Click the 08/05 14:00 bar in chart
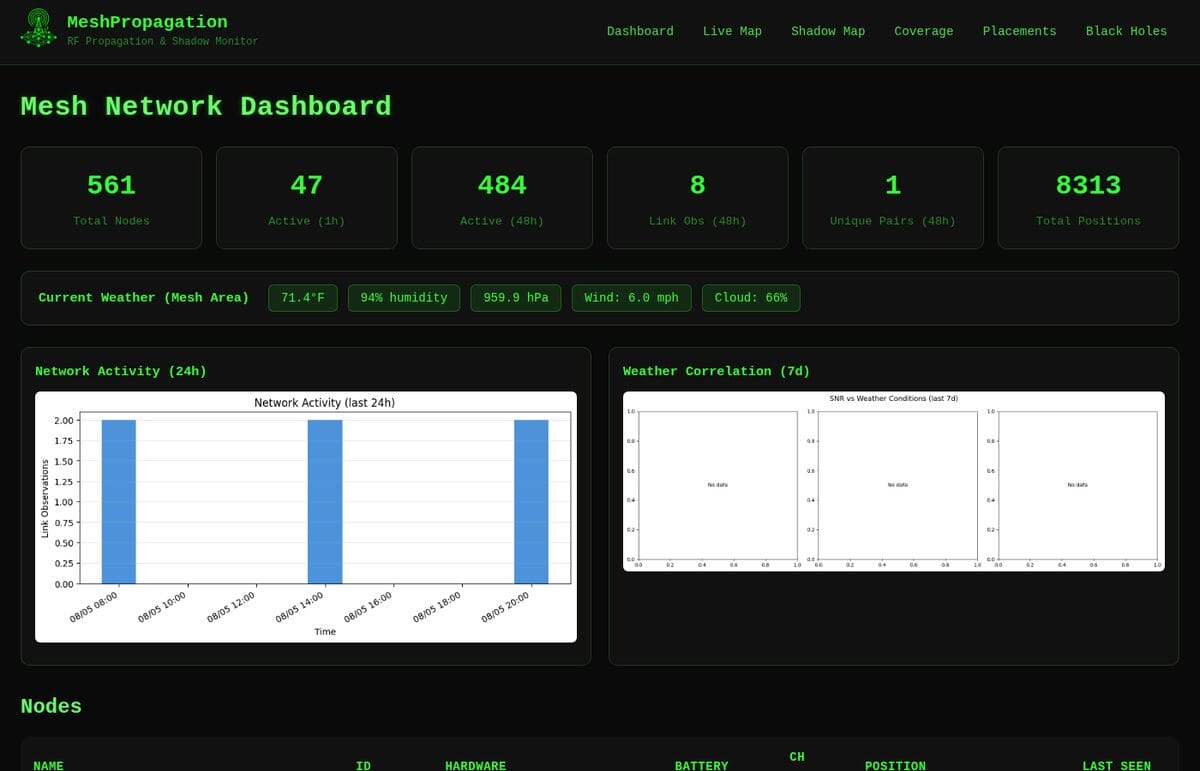The height and width of the screenshot is (771, 1200). click(325, 501)
